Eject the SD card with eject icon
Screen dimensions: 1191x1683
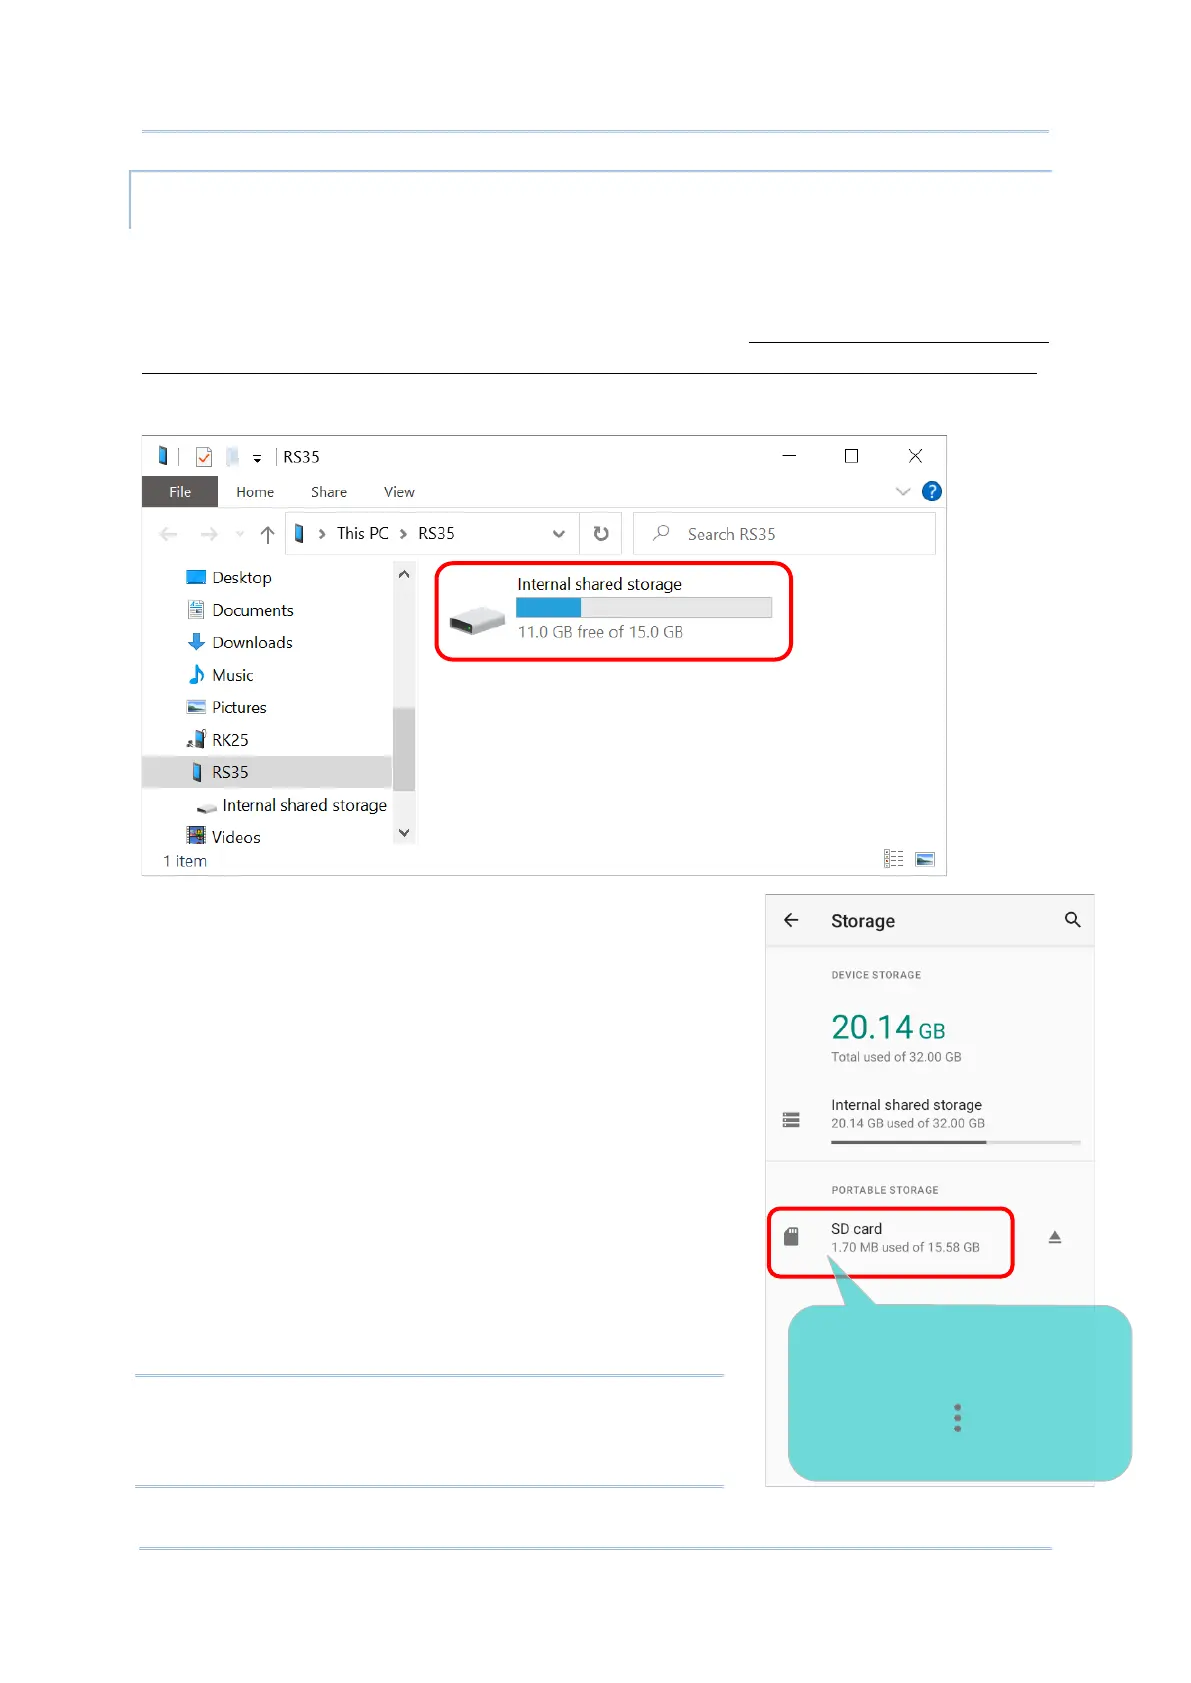(x=1054, y=1238)
